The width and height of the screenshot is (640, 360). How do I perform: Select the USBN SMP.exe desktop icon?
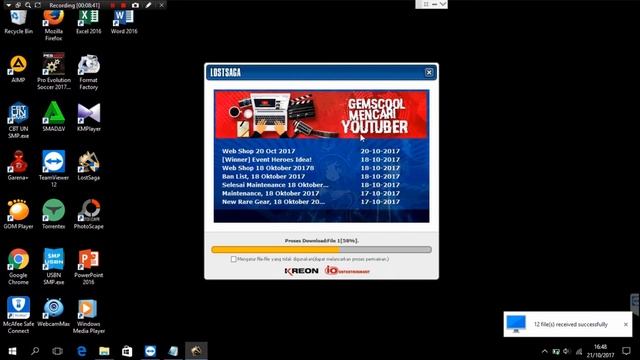tap(53, 267)
